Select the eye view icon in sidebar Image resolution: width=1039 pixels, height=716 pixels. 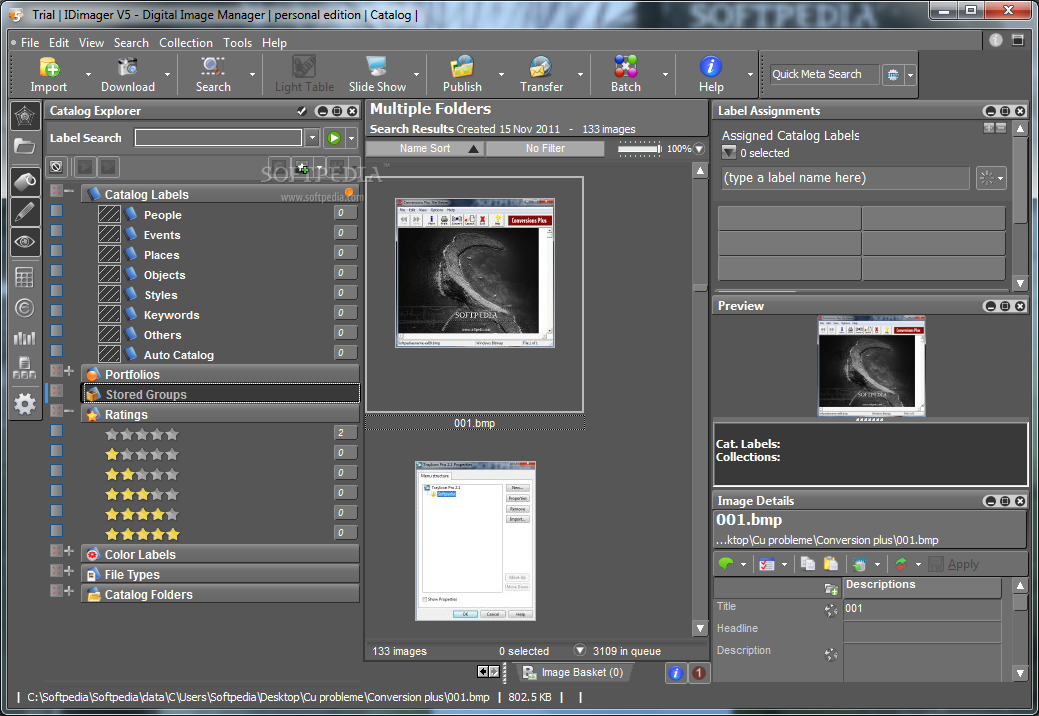25,242
